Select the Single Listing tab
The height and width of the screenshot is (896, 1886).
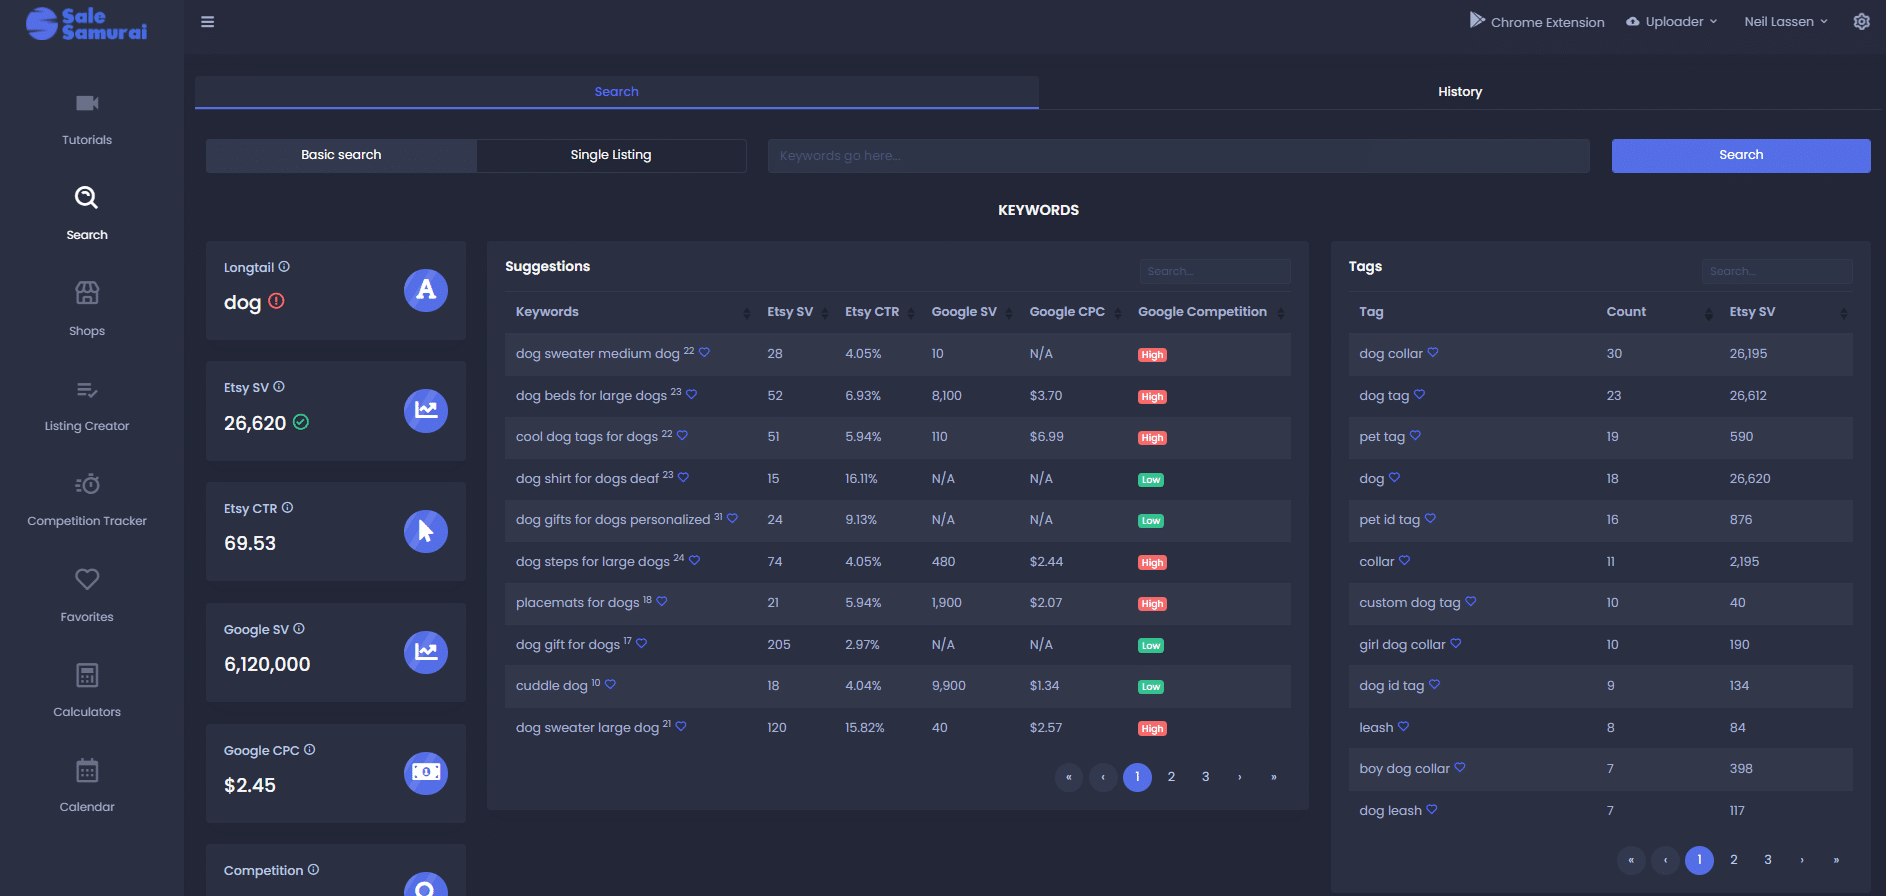(611, 155)
